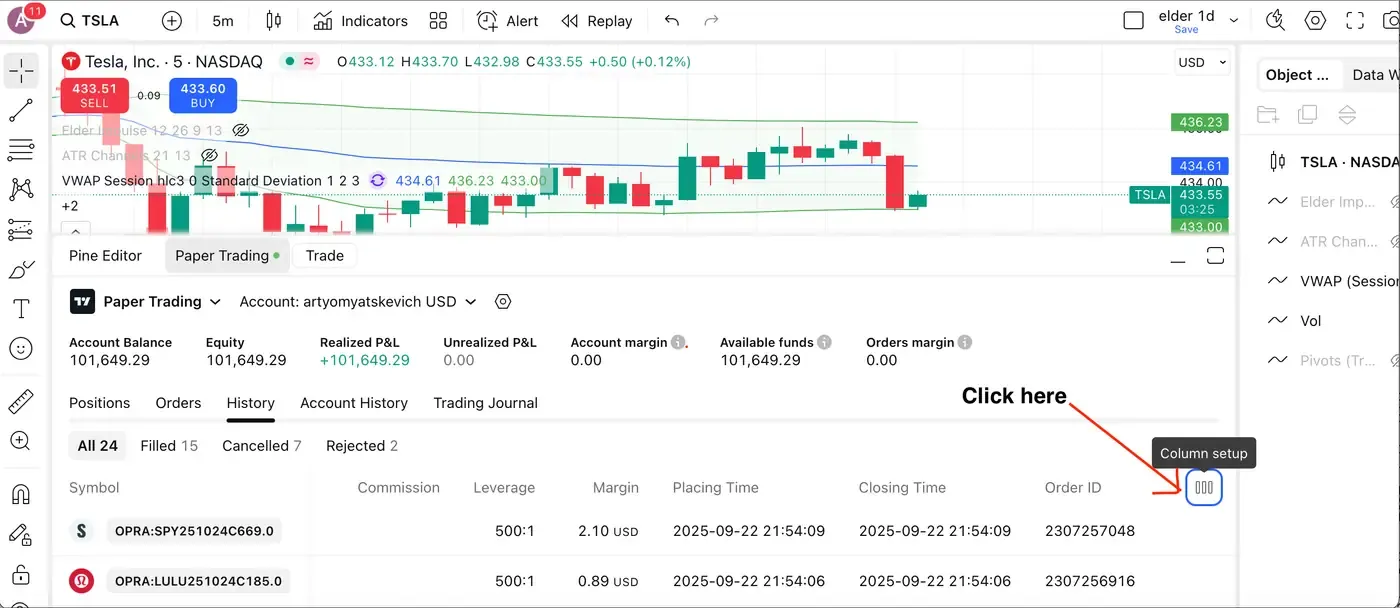Click the Account margin info icon
Screen dimensions: 1400x608
[x=679, y=342]
